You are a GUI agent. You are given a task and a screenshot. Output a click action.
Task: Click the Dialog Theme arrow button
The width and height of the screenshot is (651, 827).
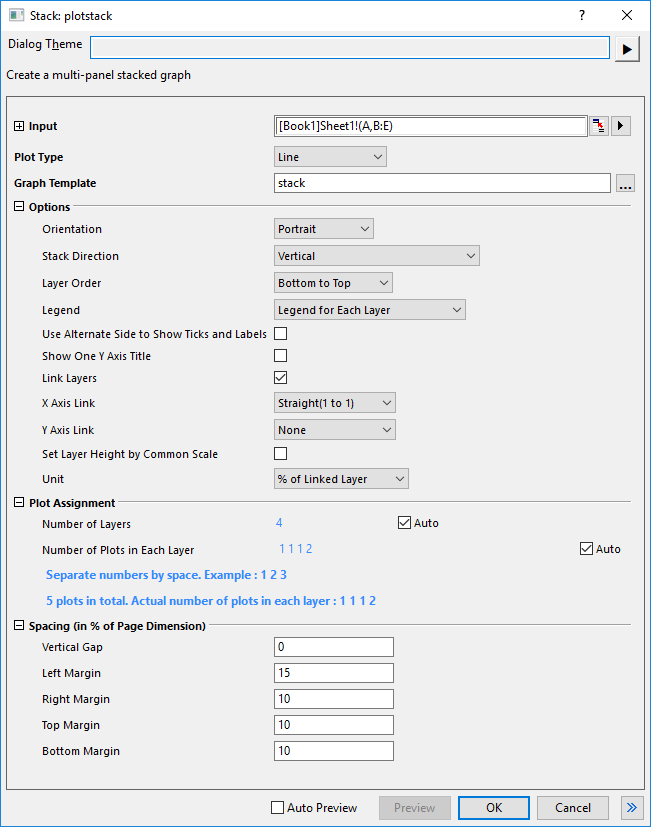tap(627, 49)
